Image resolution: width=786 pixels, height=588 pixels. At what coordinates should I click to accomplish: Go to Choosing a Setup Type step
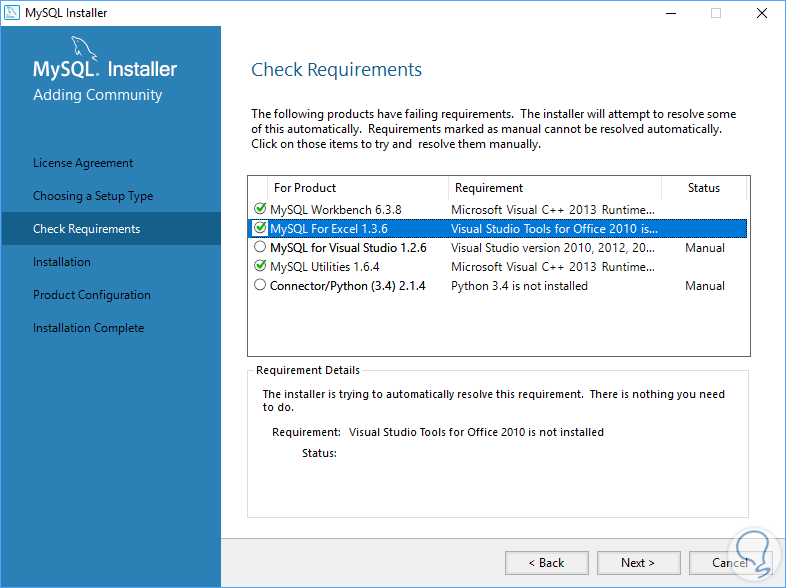pos(93,196)
